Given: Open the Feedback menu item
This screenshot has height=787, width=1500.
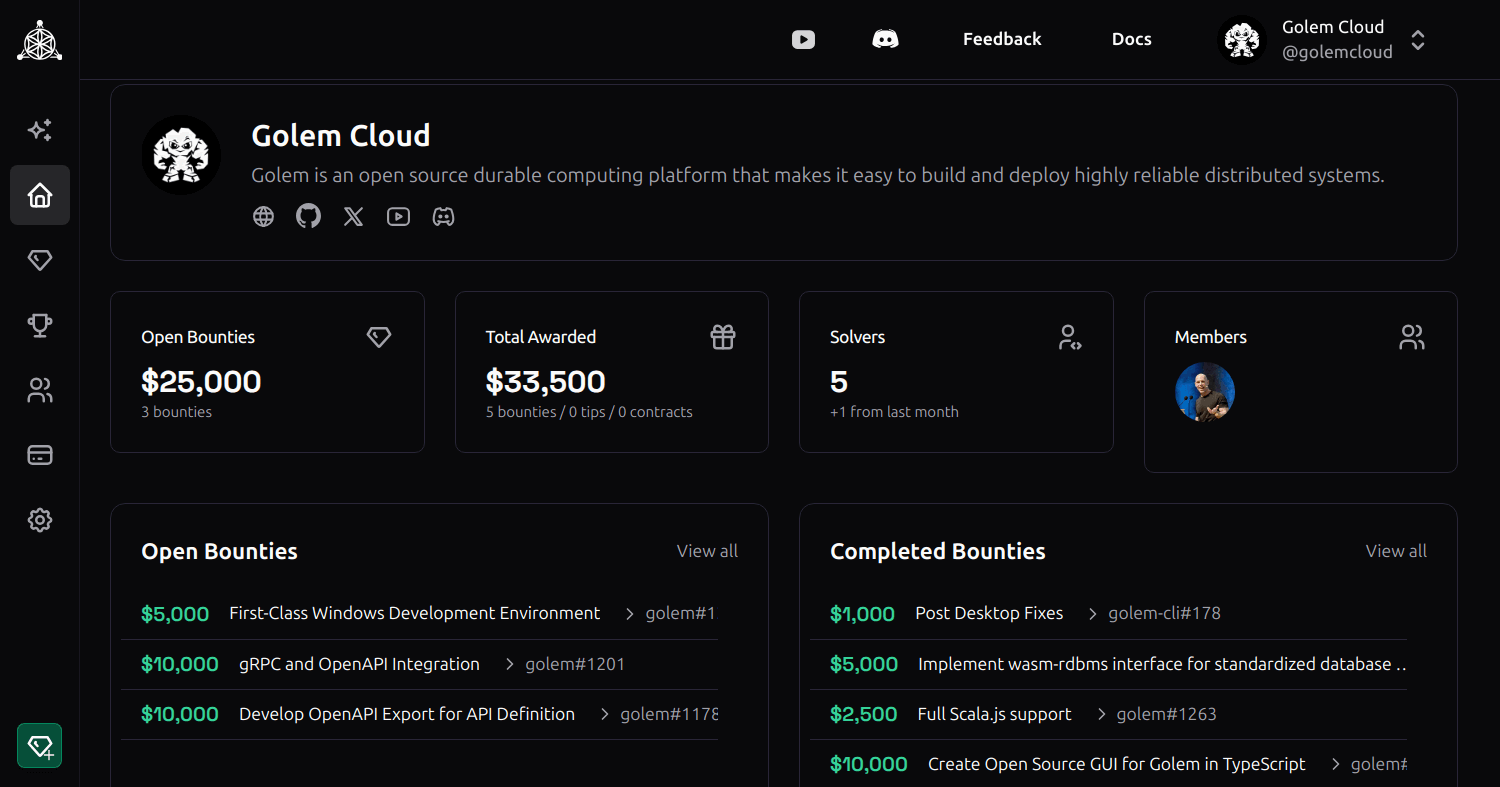Looking at the screenshot, I should coord(1002,39).
